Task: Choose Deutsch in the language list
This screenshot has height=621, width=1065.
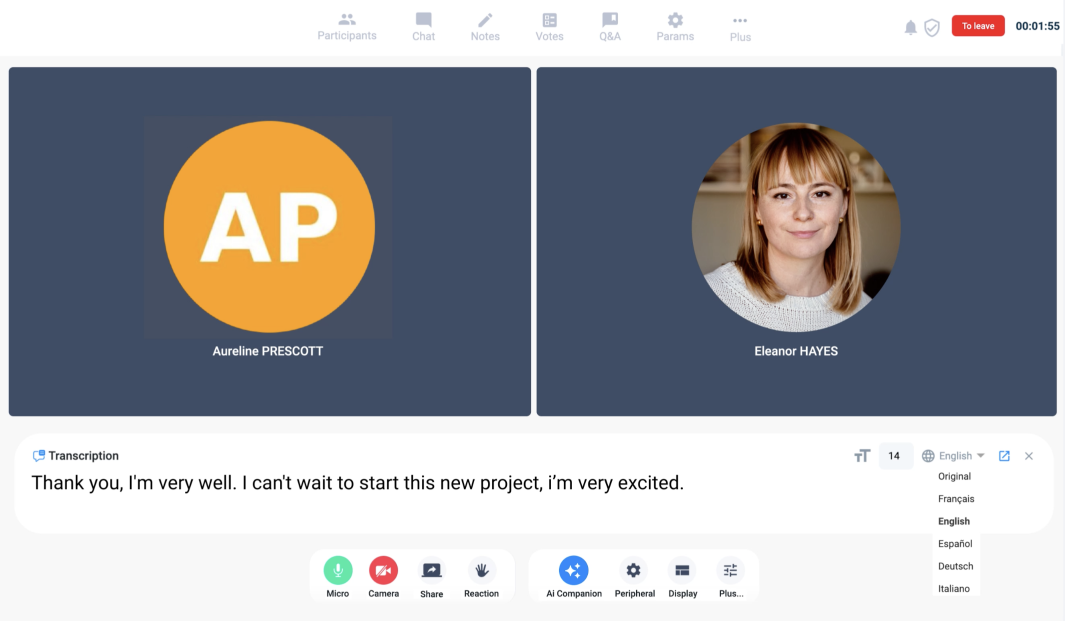Action: pos(955,566)
